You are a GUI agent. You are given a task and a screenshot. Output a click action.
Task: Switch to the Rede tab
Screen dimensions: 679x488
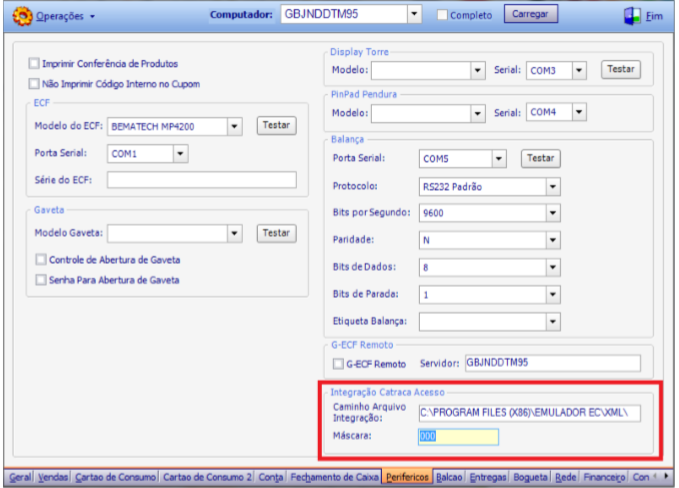click(566, 477)
